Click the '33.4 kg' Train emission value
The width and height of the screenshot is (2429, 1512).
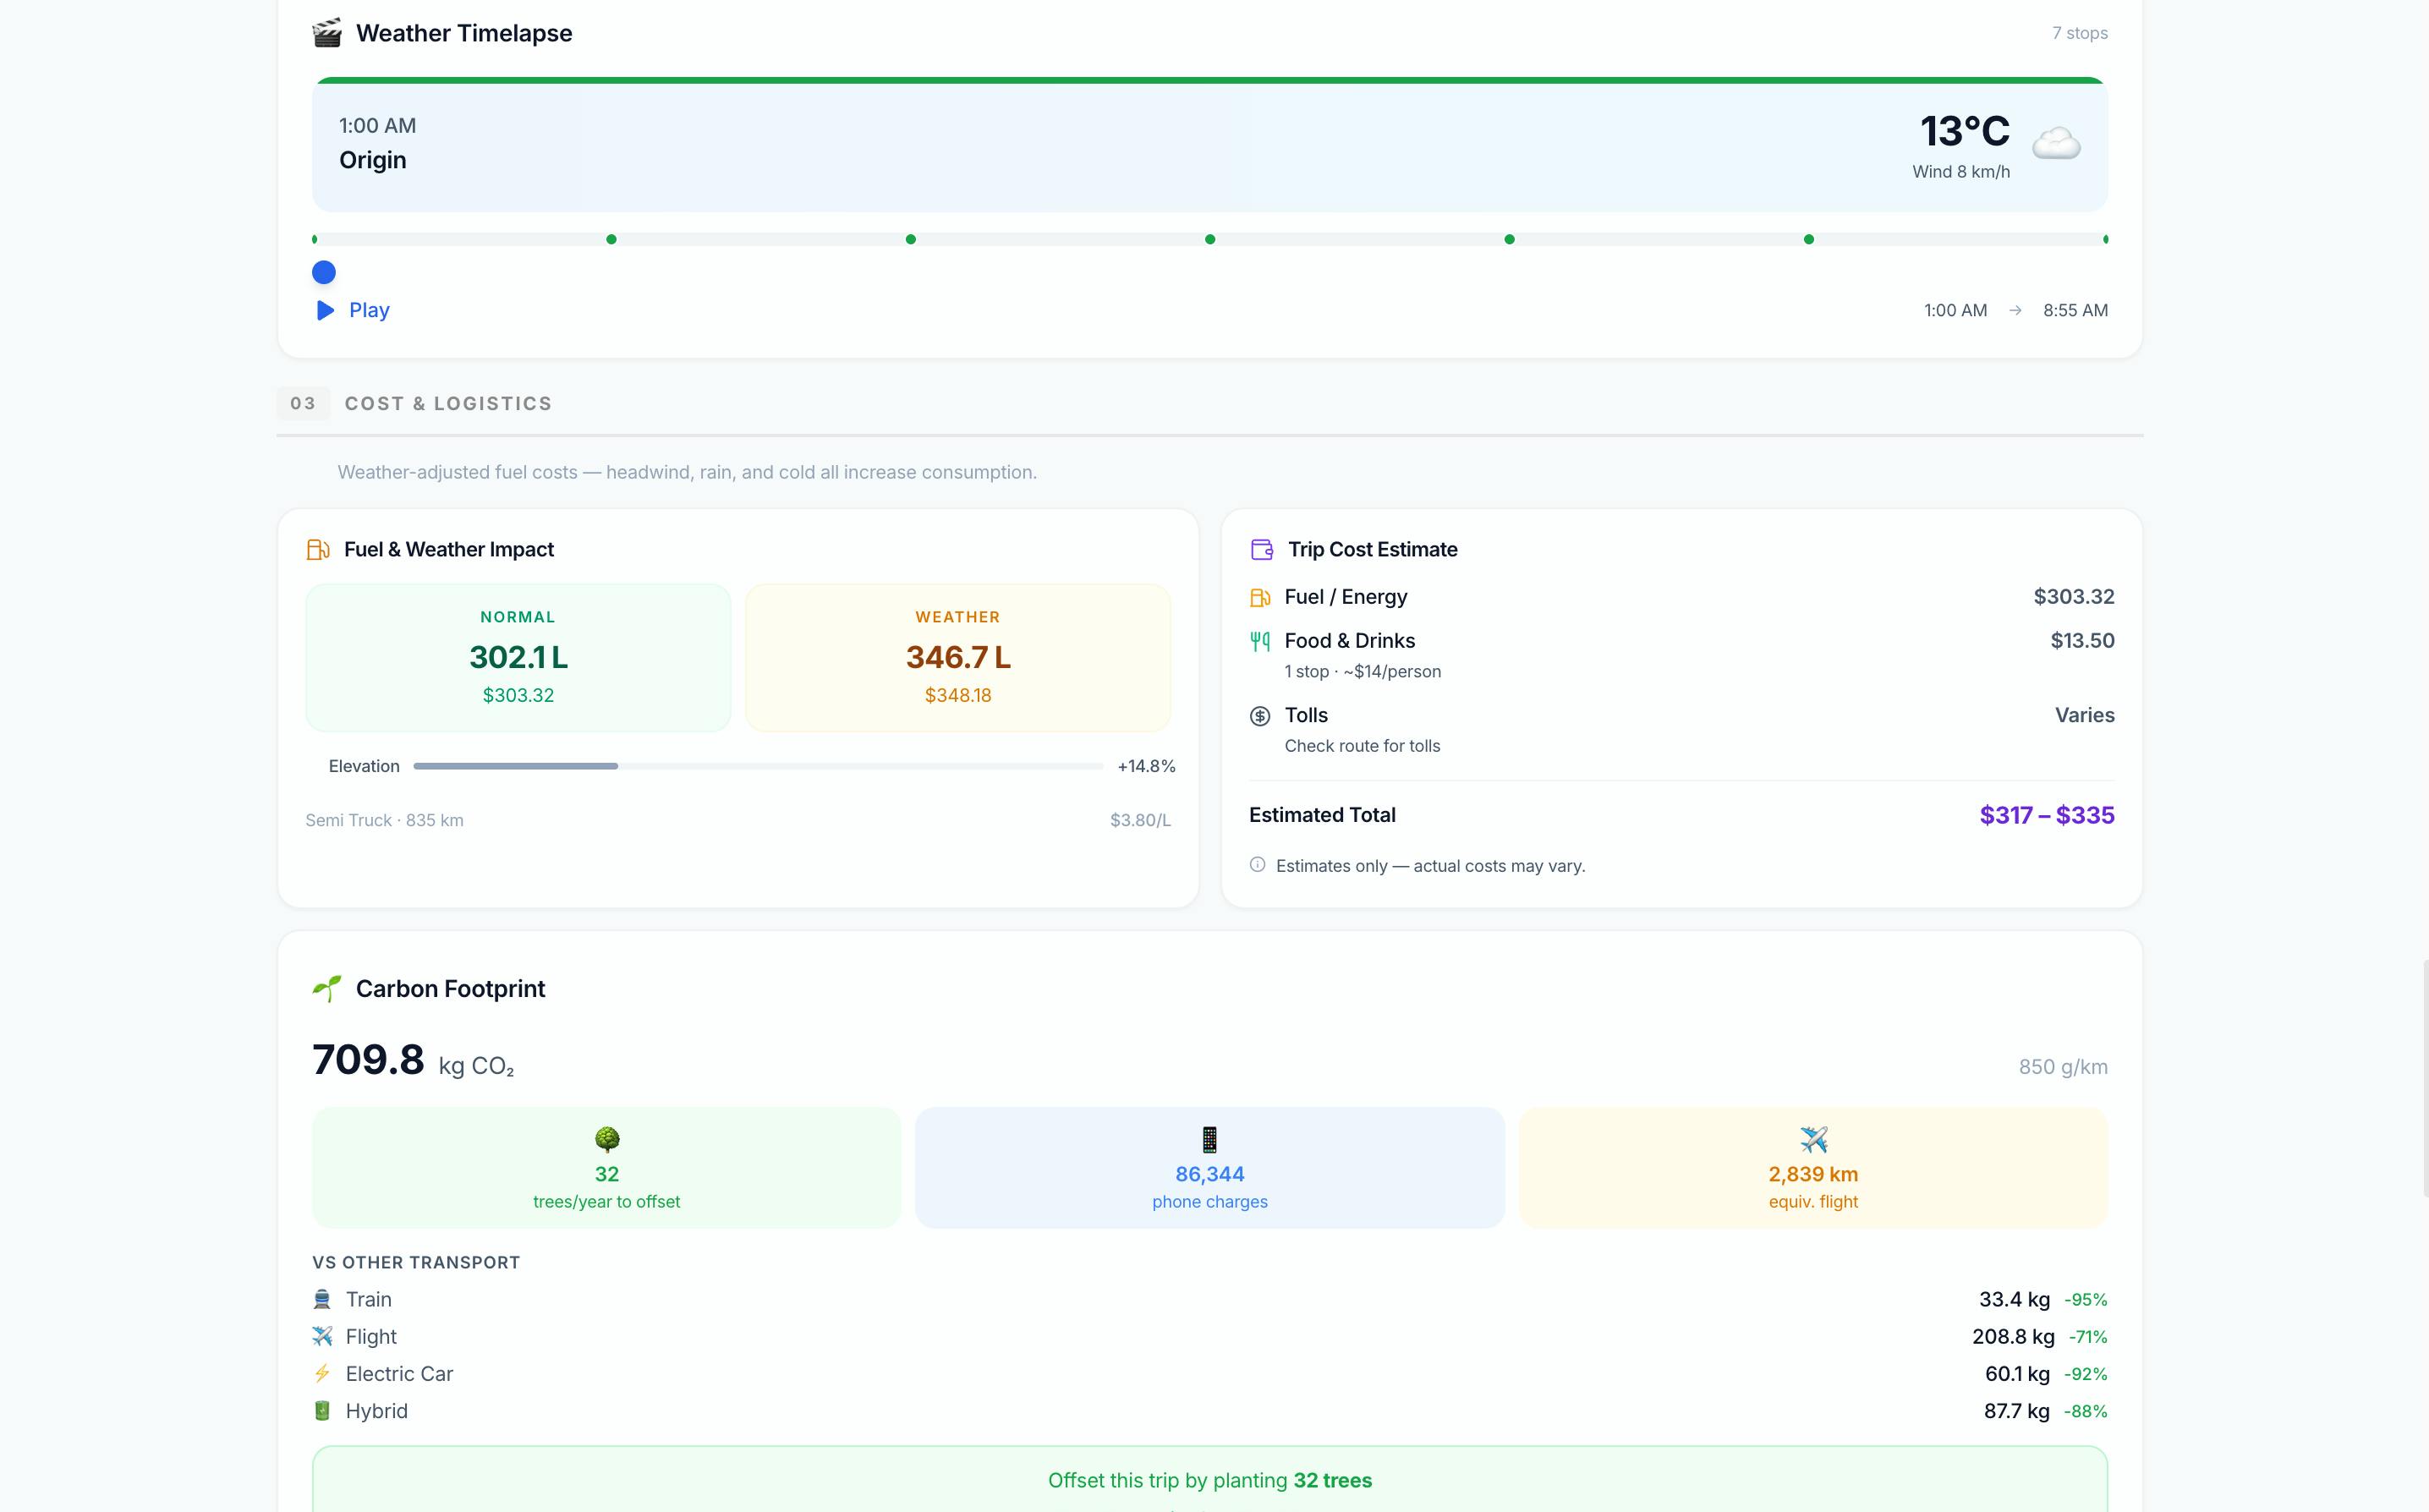(2014, 1299)
